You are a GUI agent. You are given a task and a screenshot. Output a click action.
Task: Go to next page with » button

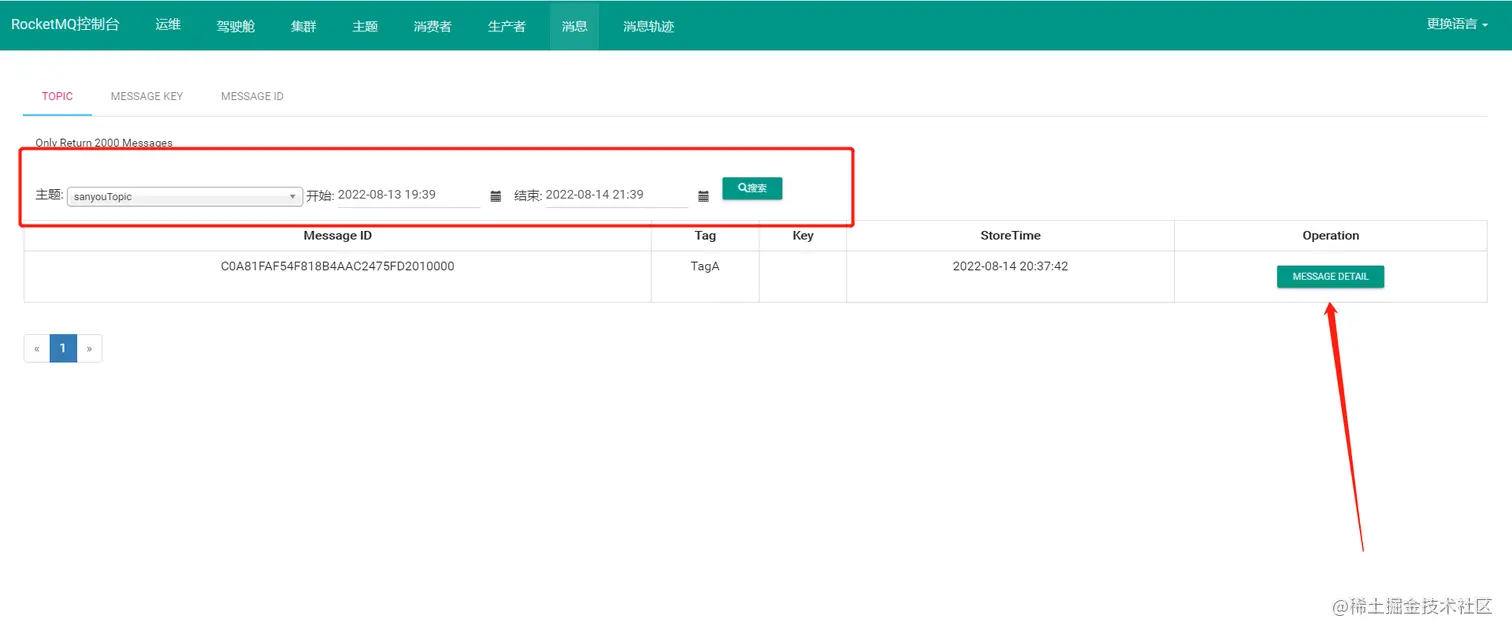point(89,348)
